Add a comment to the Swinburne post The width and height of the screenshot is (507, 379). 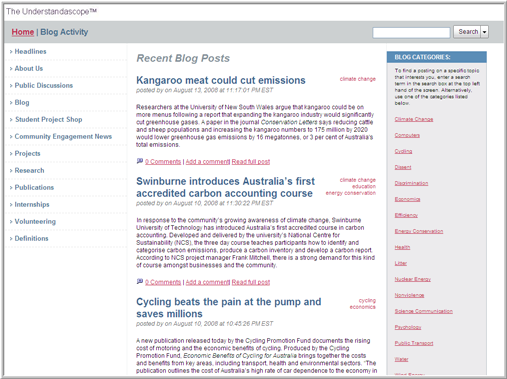[x=207, y=282]
